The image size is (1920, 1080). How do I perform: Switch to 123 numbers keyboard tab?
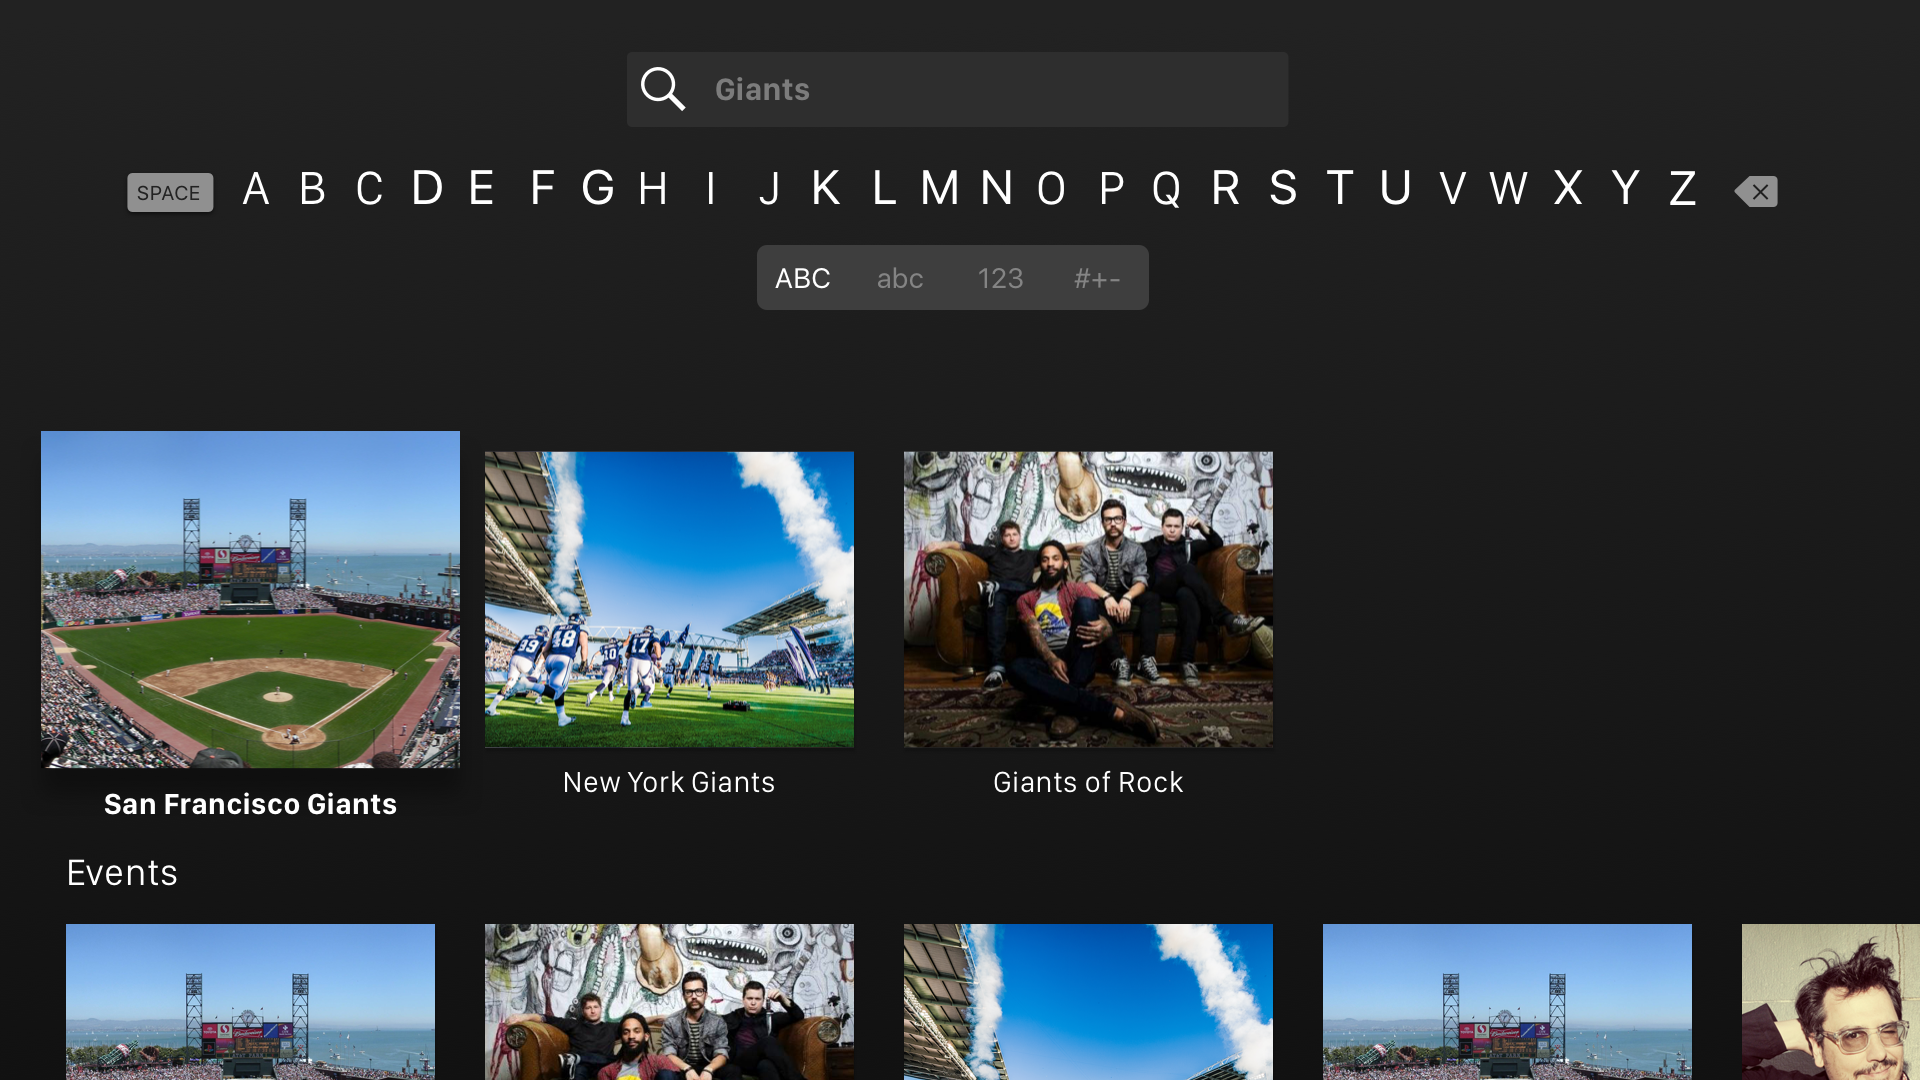click(x=1000, y=278)
